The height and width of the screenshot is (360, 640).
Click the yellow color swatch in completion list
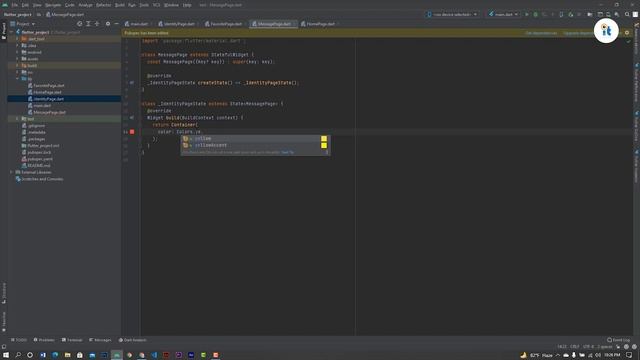pyautogui.click(x=324, y=139)
